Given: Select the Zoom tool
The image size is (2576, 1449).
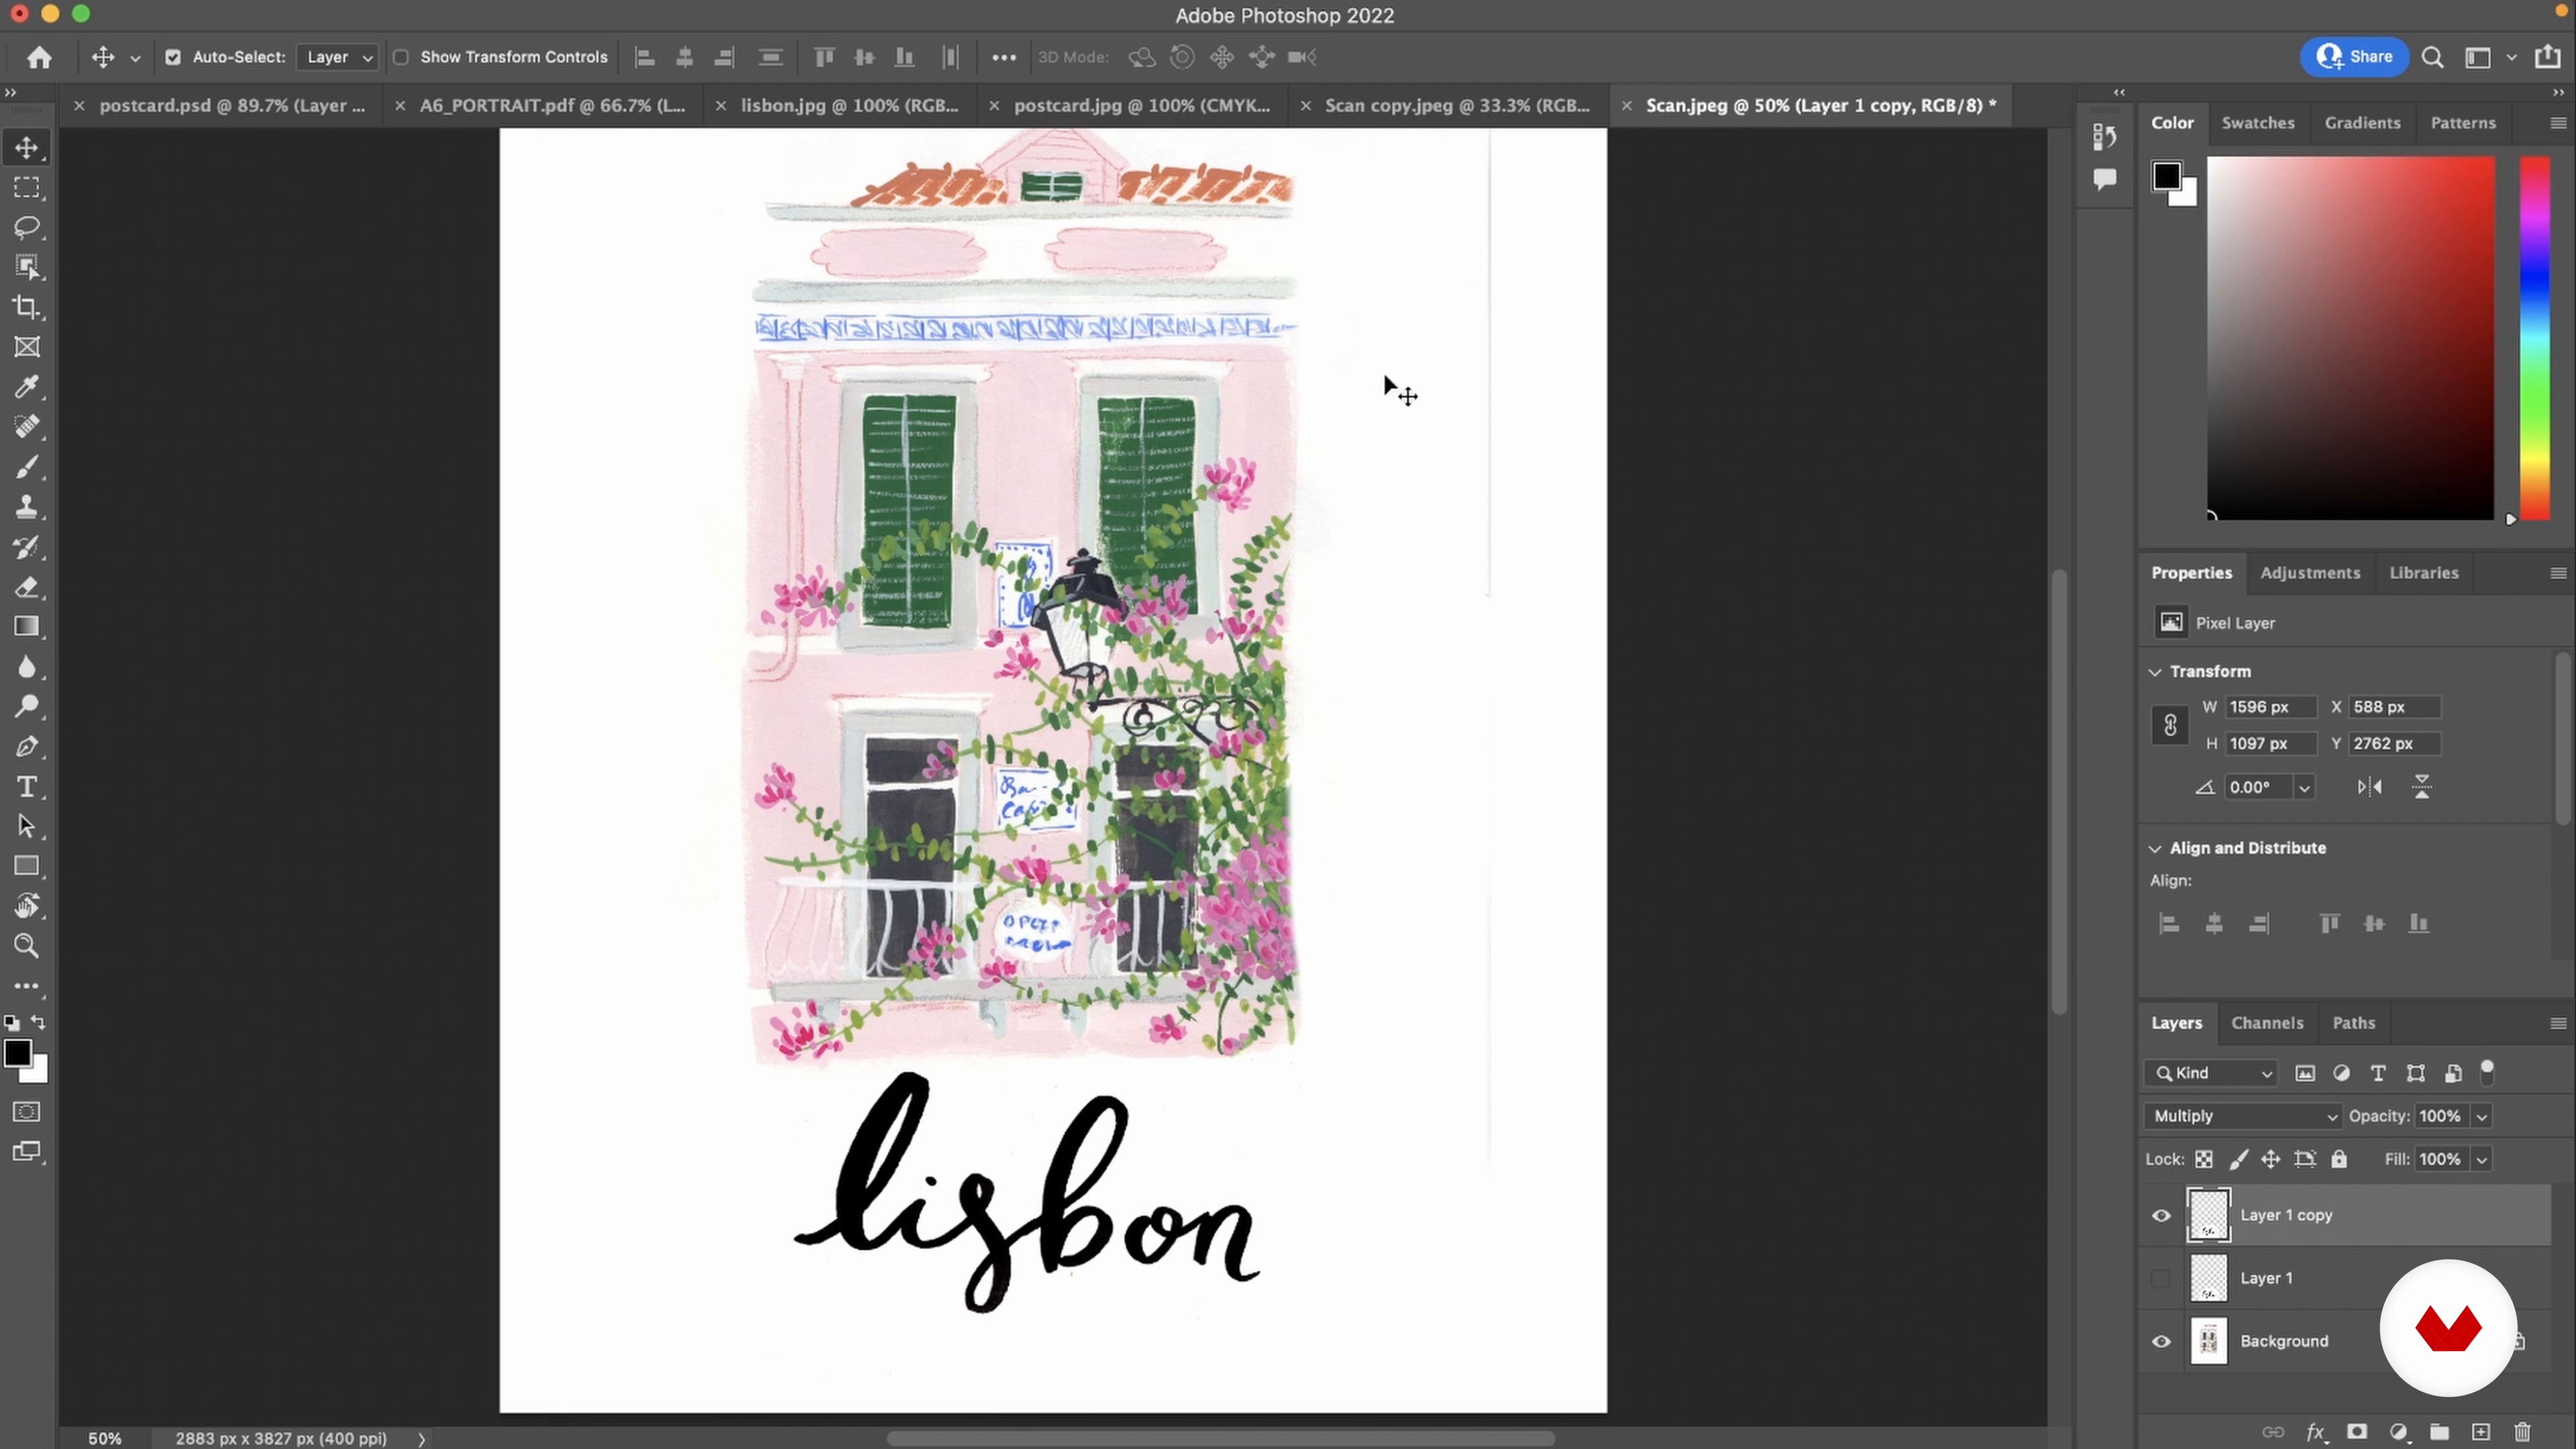Looking at the screenshot, I should [27, 946].
